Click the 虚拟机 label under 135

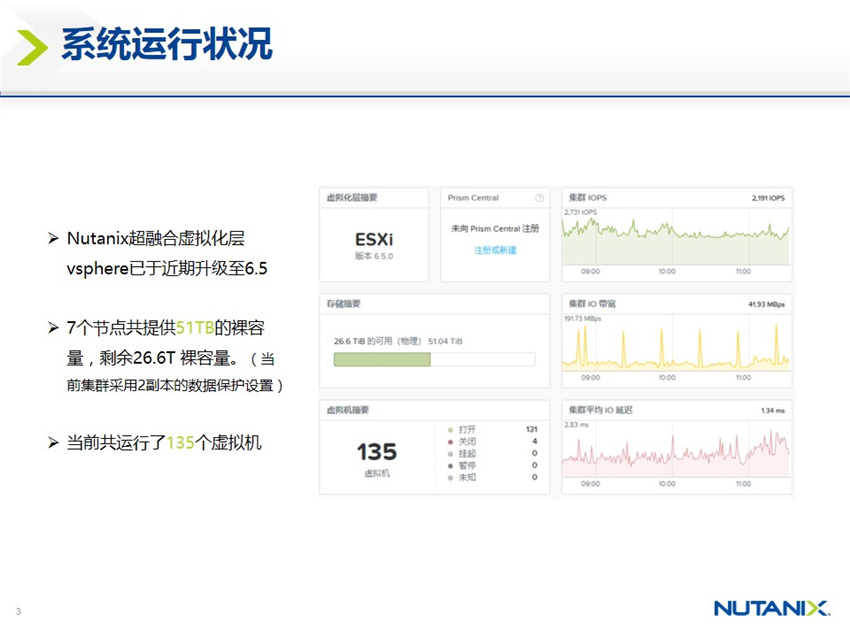[377, 473]
